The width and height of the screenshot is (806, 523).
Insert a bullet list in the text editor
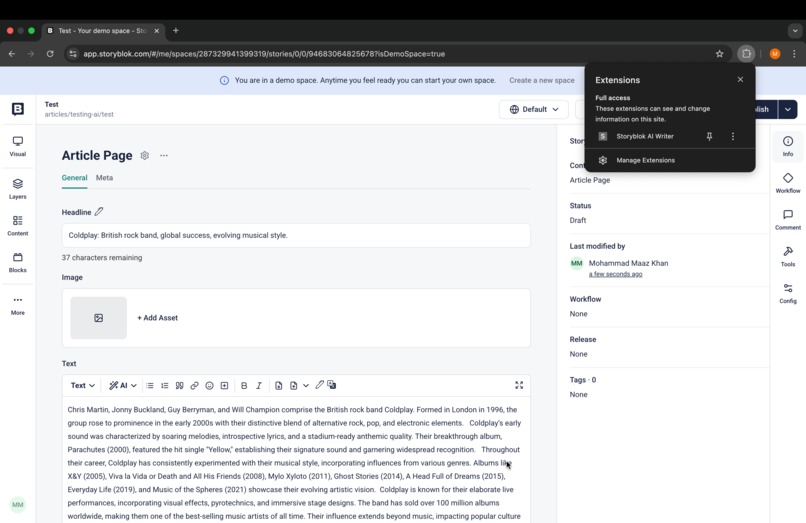[x=150, y=385]
